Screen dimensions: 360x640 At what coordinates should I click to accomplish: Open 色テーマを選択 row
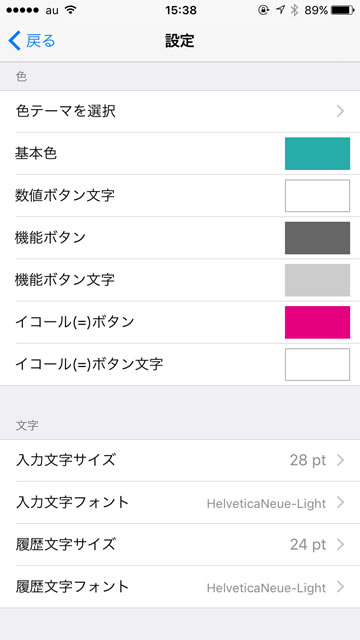[180, 111]
